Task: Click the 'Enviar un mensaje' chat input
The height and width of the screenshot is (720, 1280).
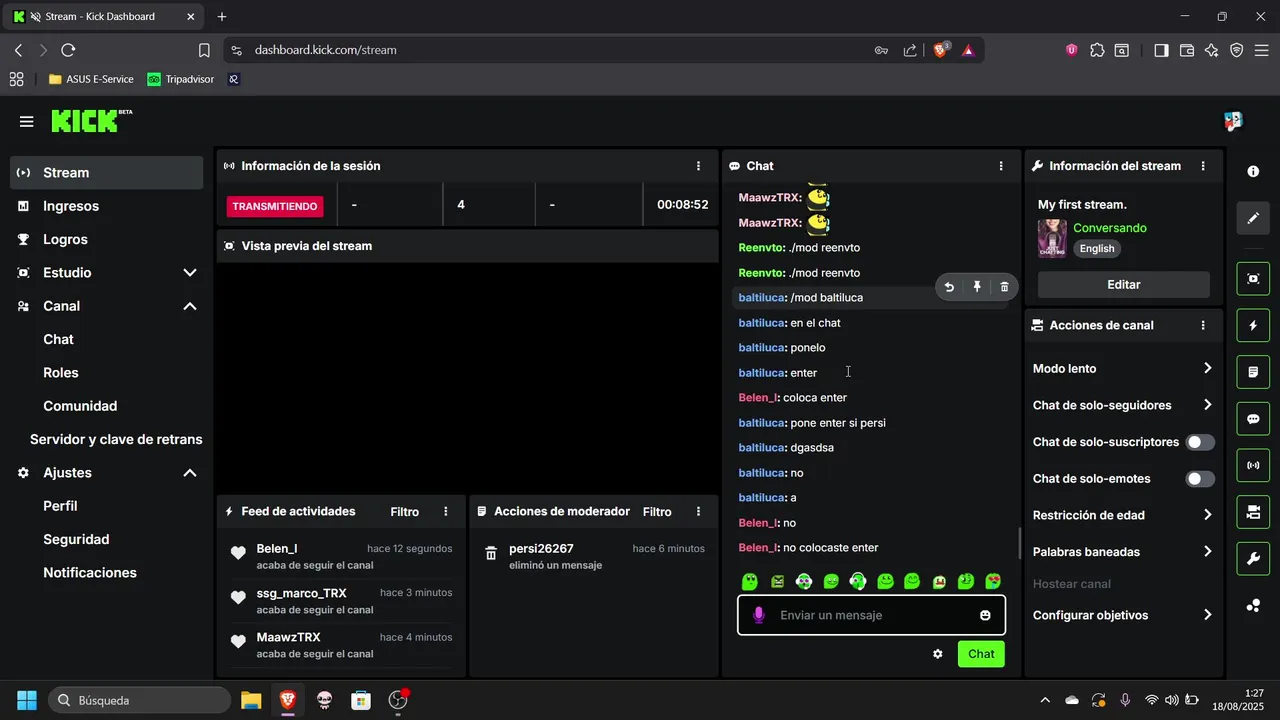Action: [x=871, y=615]
